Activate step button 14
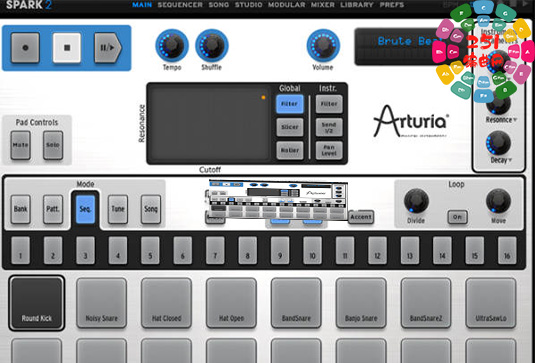The width and height of the screenshot is (535, 363). click(442, 251)
